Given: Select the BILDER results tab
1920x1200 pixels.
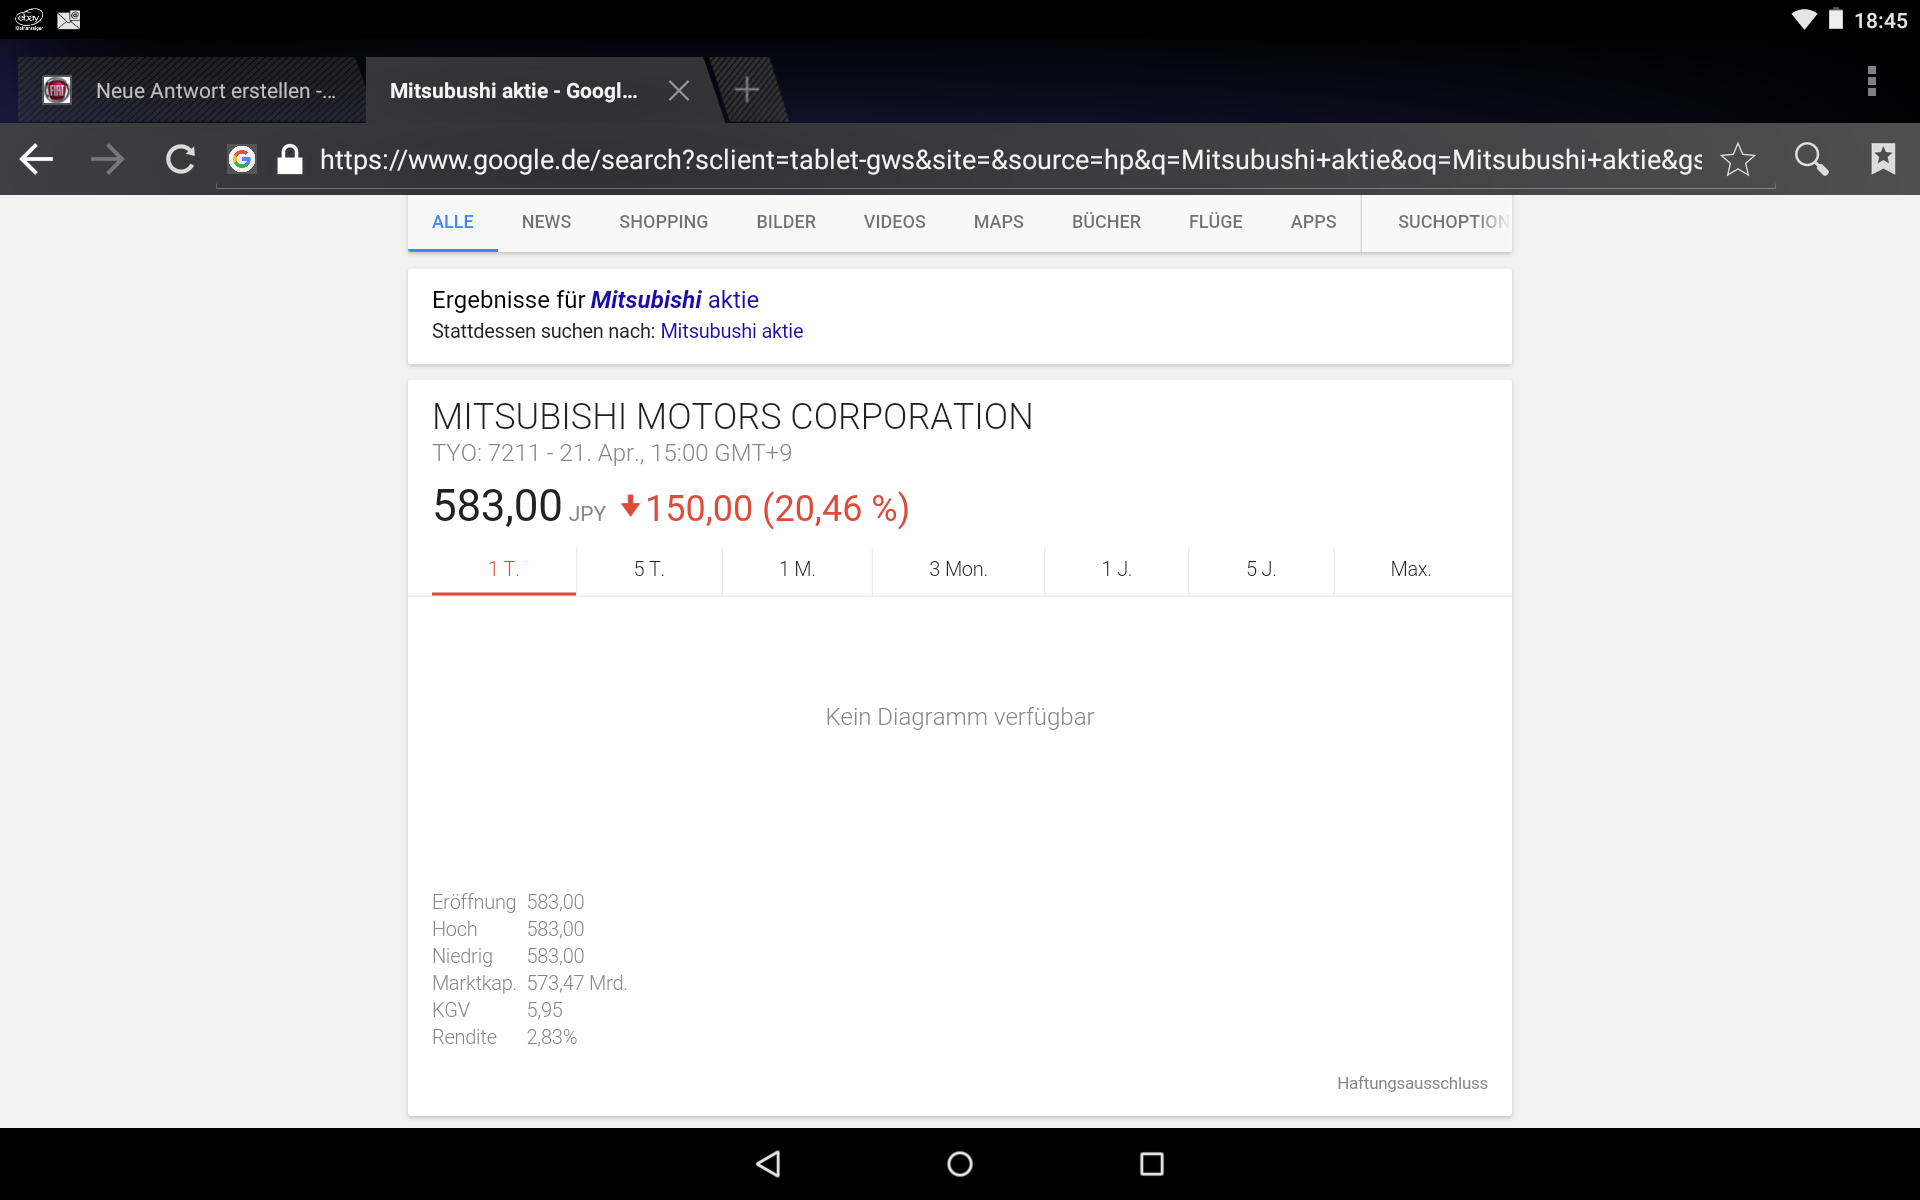Looking at the screenshot, I should tap(786, 222).
